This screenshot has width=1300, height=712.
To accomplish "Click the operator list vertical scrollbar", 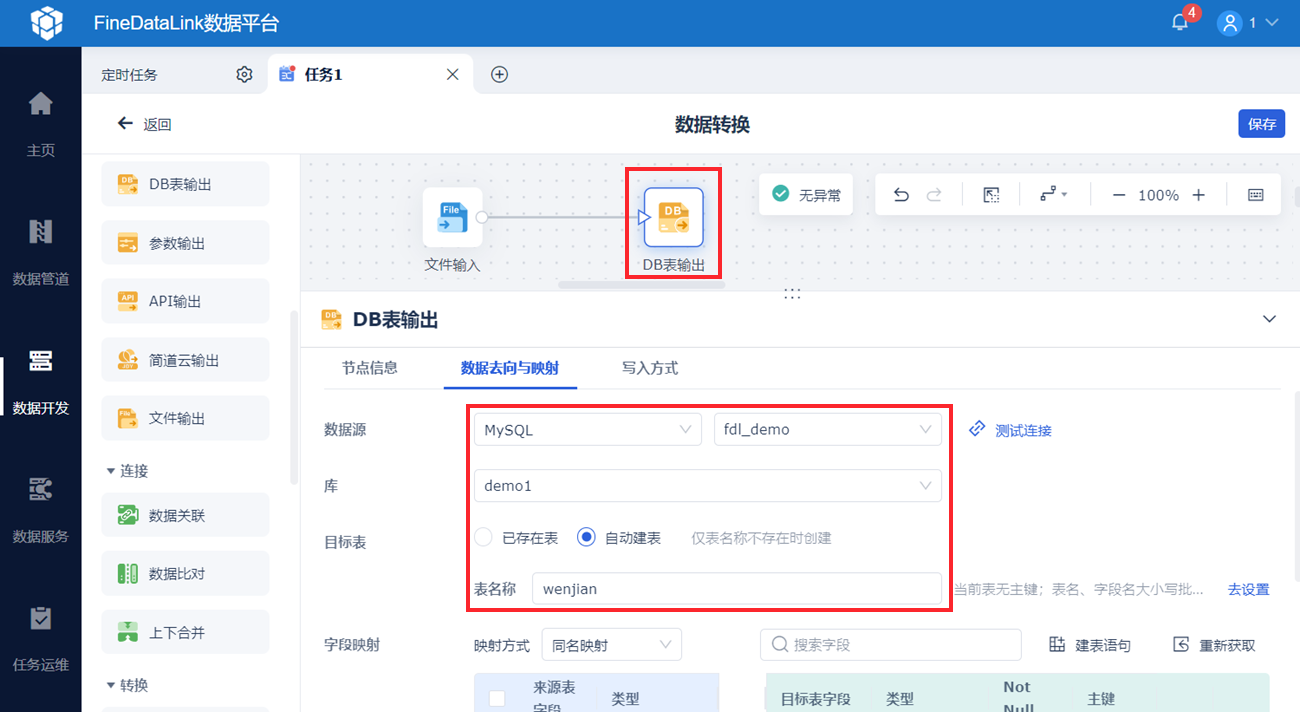I will coord(293,397).
